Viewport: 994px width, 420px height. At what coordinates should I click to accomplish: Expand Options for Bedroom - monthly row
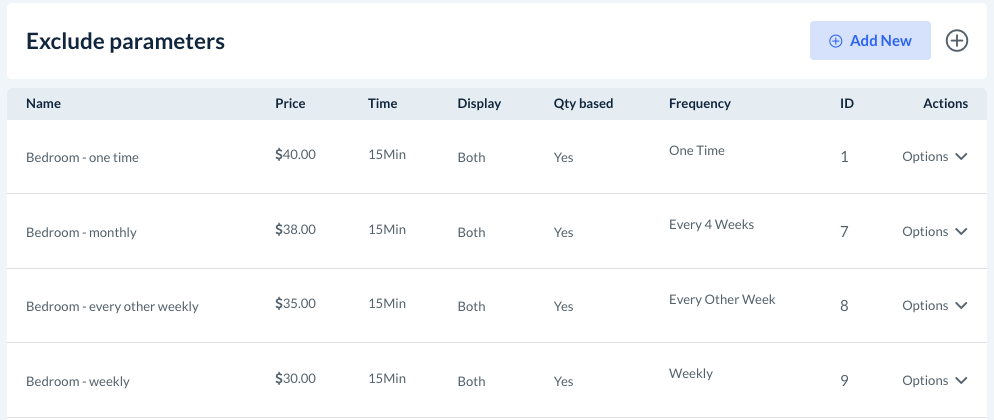coord(935,232)
